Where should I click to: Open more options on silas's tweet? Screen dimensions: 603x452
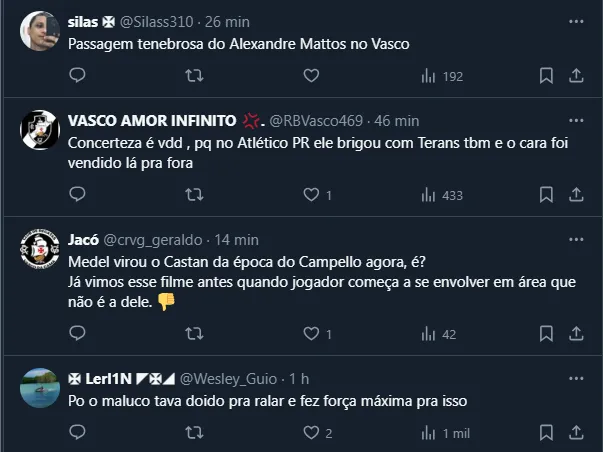tap(576, 20)
